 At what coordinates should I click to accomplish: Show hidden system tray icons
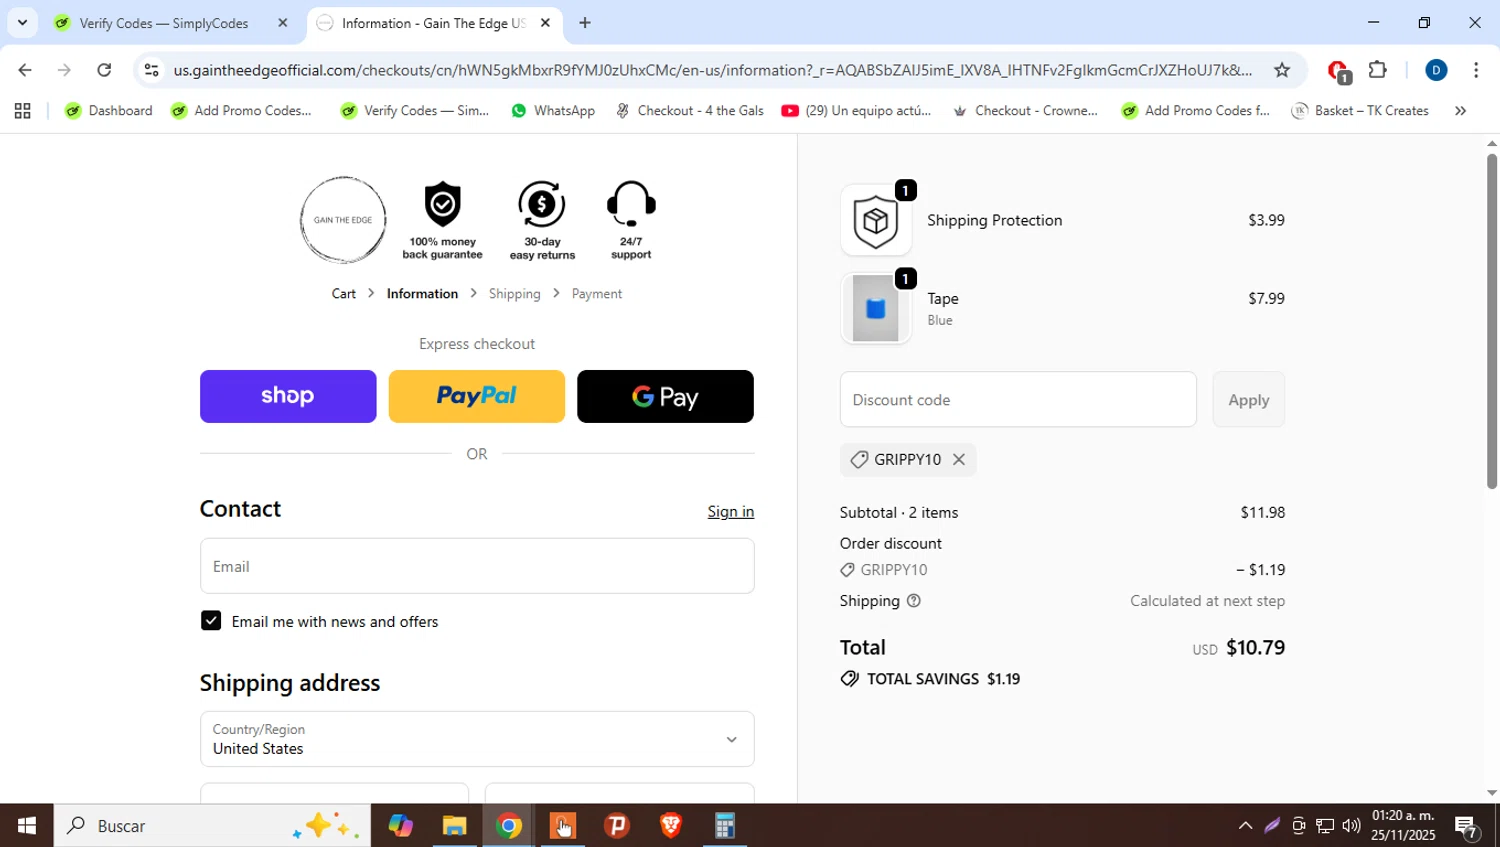tap(1245, 826)
